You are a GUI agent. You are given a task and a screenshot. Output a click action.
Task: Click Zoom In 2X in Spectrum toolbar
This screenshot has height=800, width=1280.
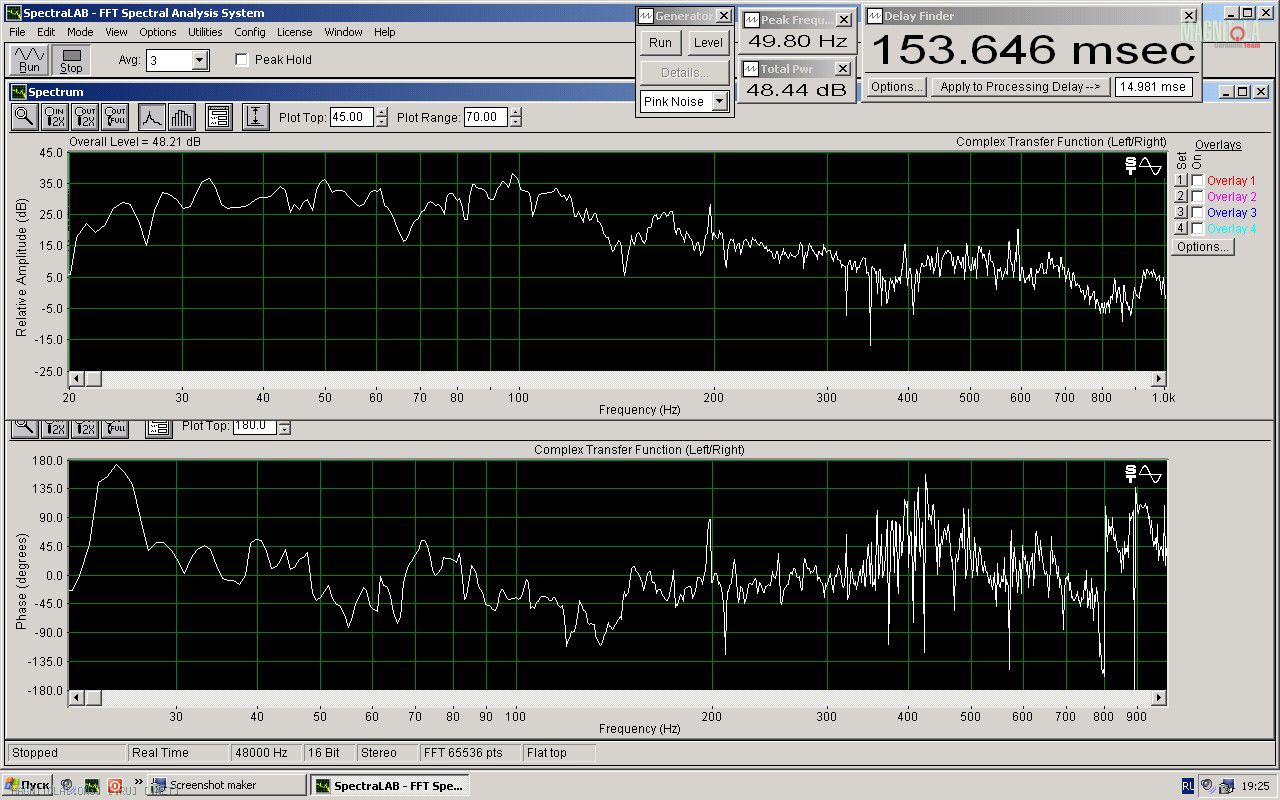[54, 117]
